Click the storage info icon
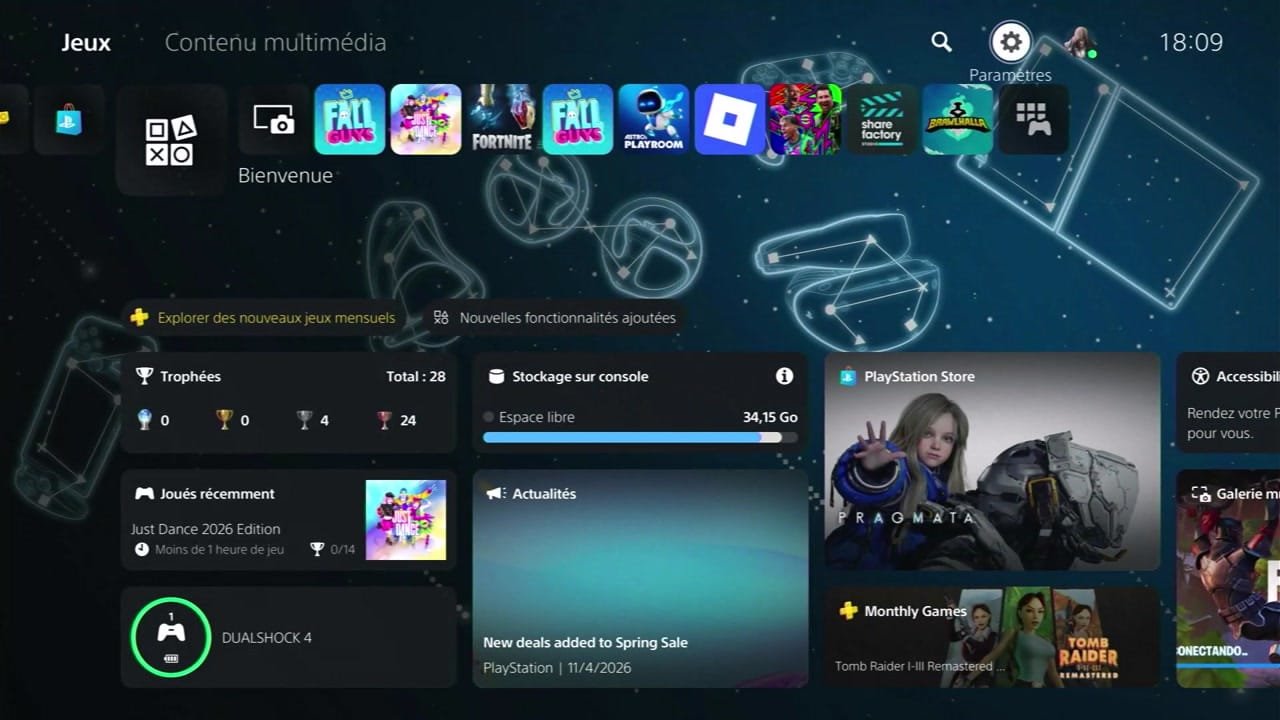 click(785, 376)
